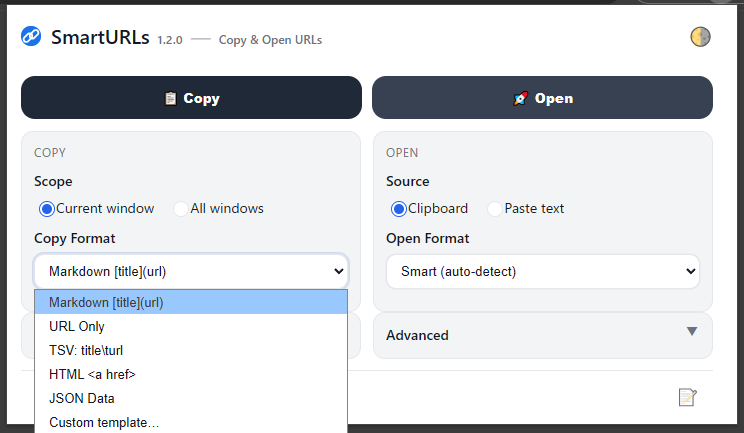Image resolution: width=744 pixels, height=433 pixels.
Task: Click the notepad edit icon in the footer
Action: tap(688, 397)
